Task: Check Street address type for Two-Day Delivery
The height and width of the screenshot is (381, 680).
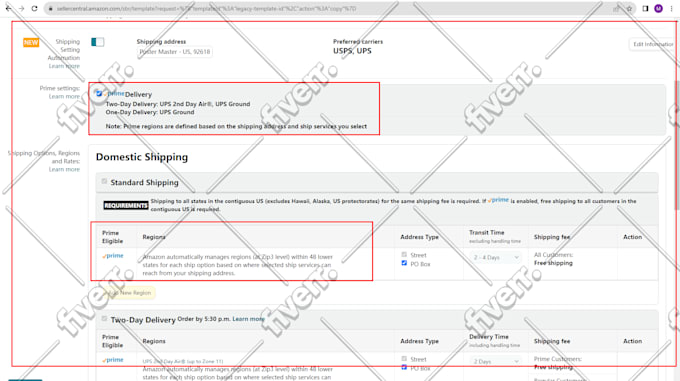Action: coord(404,359)
